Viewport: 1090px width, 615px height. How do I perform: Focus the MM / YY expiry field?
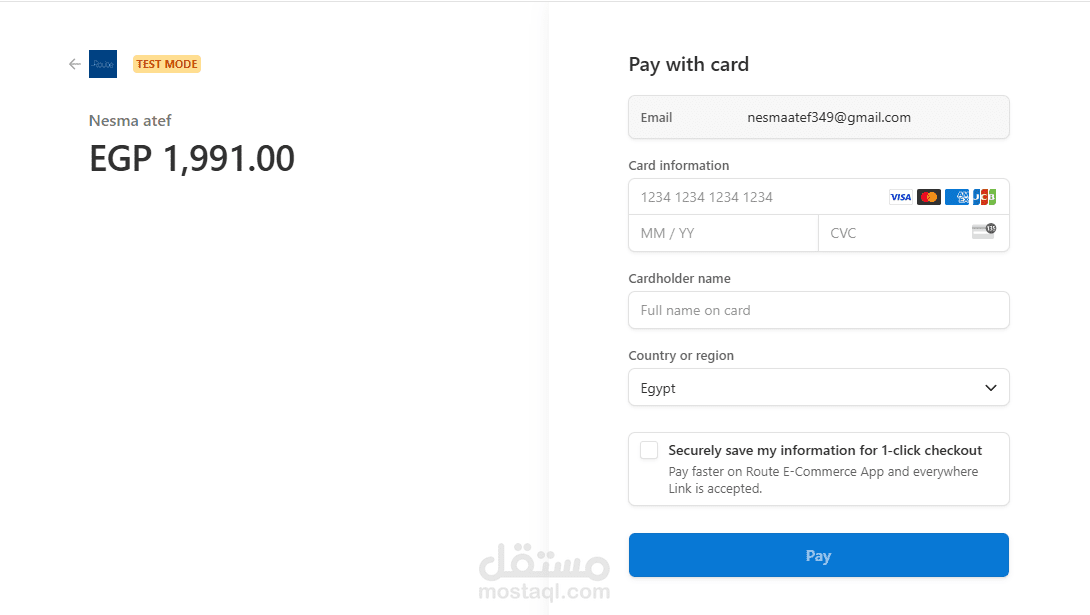[724, 233]
